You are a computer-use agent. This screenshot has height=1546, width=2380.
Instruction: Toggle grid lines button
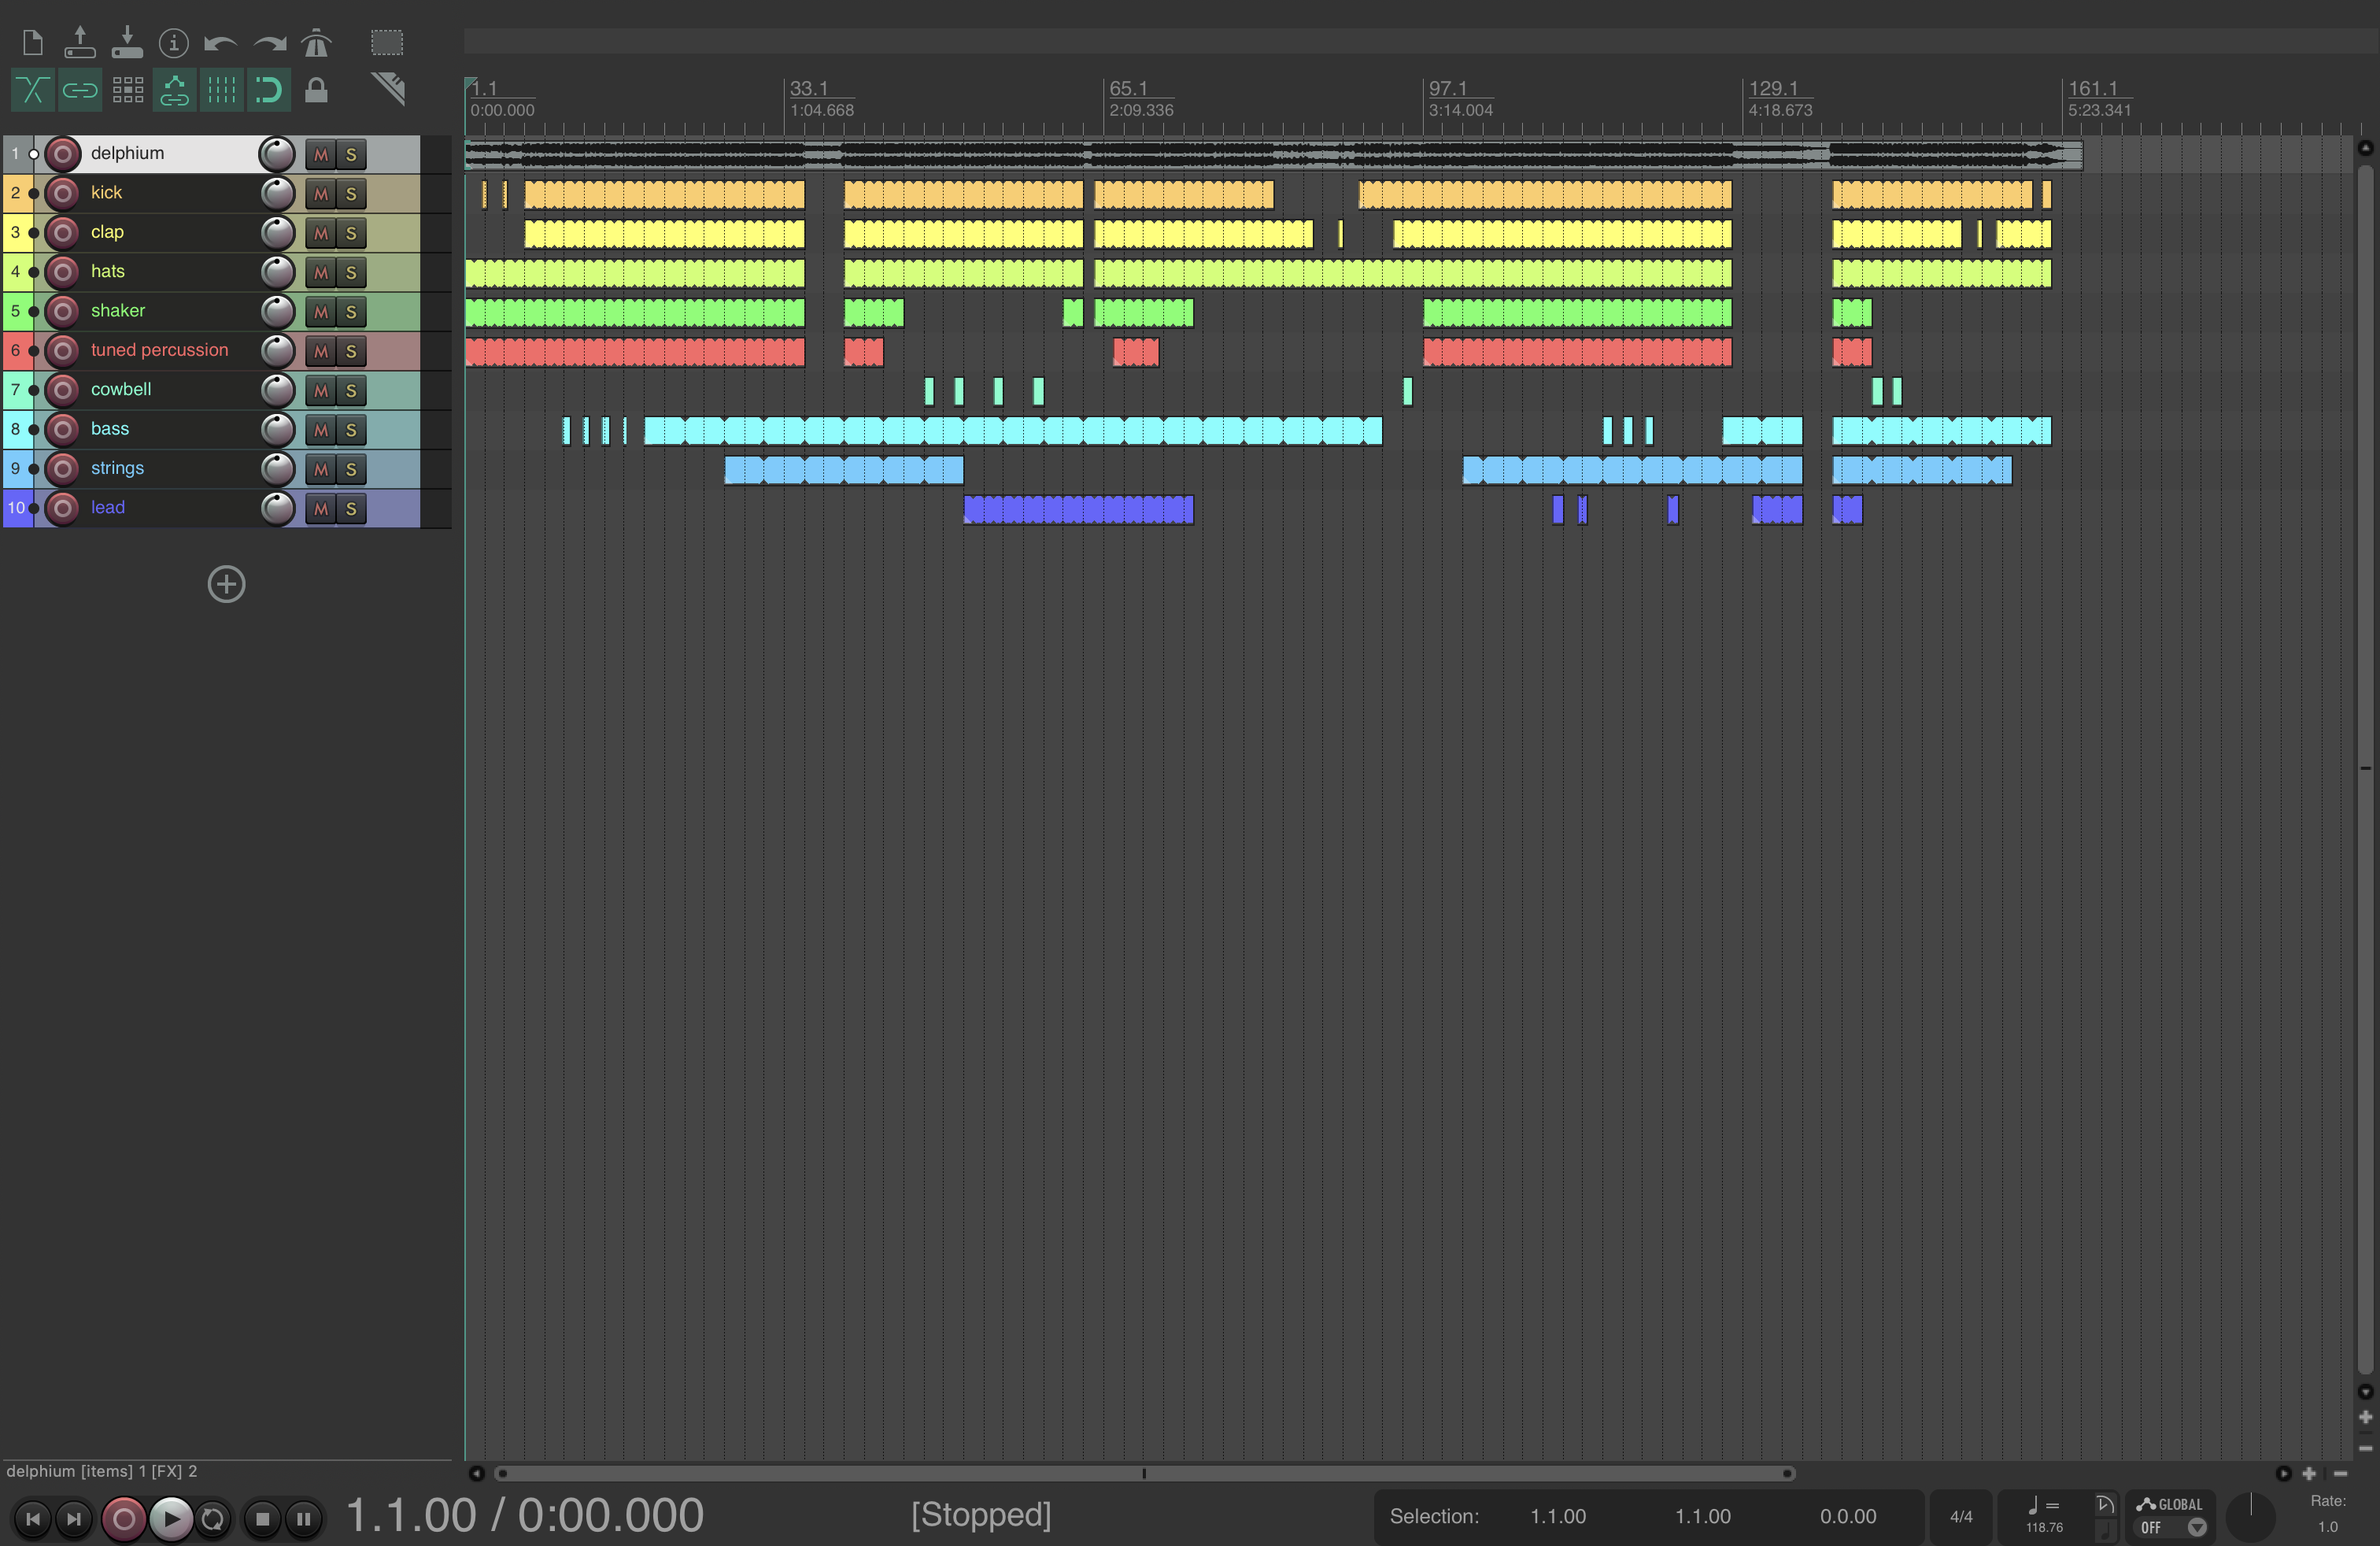[221, 91]
